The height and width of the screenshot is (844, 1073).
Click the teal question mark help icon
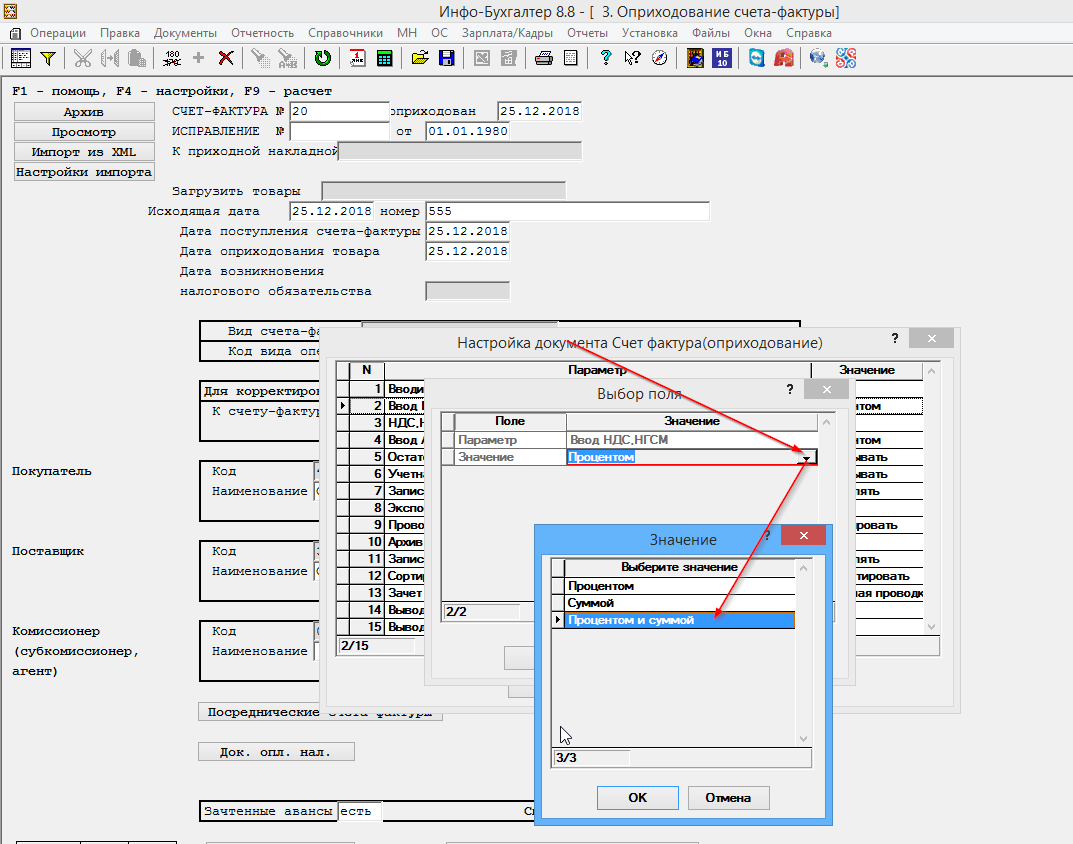pos(606,58)
